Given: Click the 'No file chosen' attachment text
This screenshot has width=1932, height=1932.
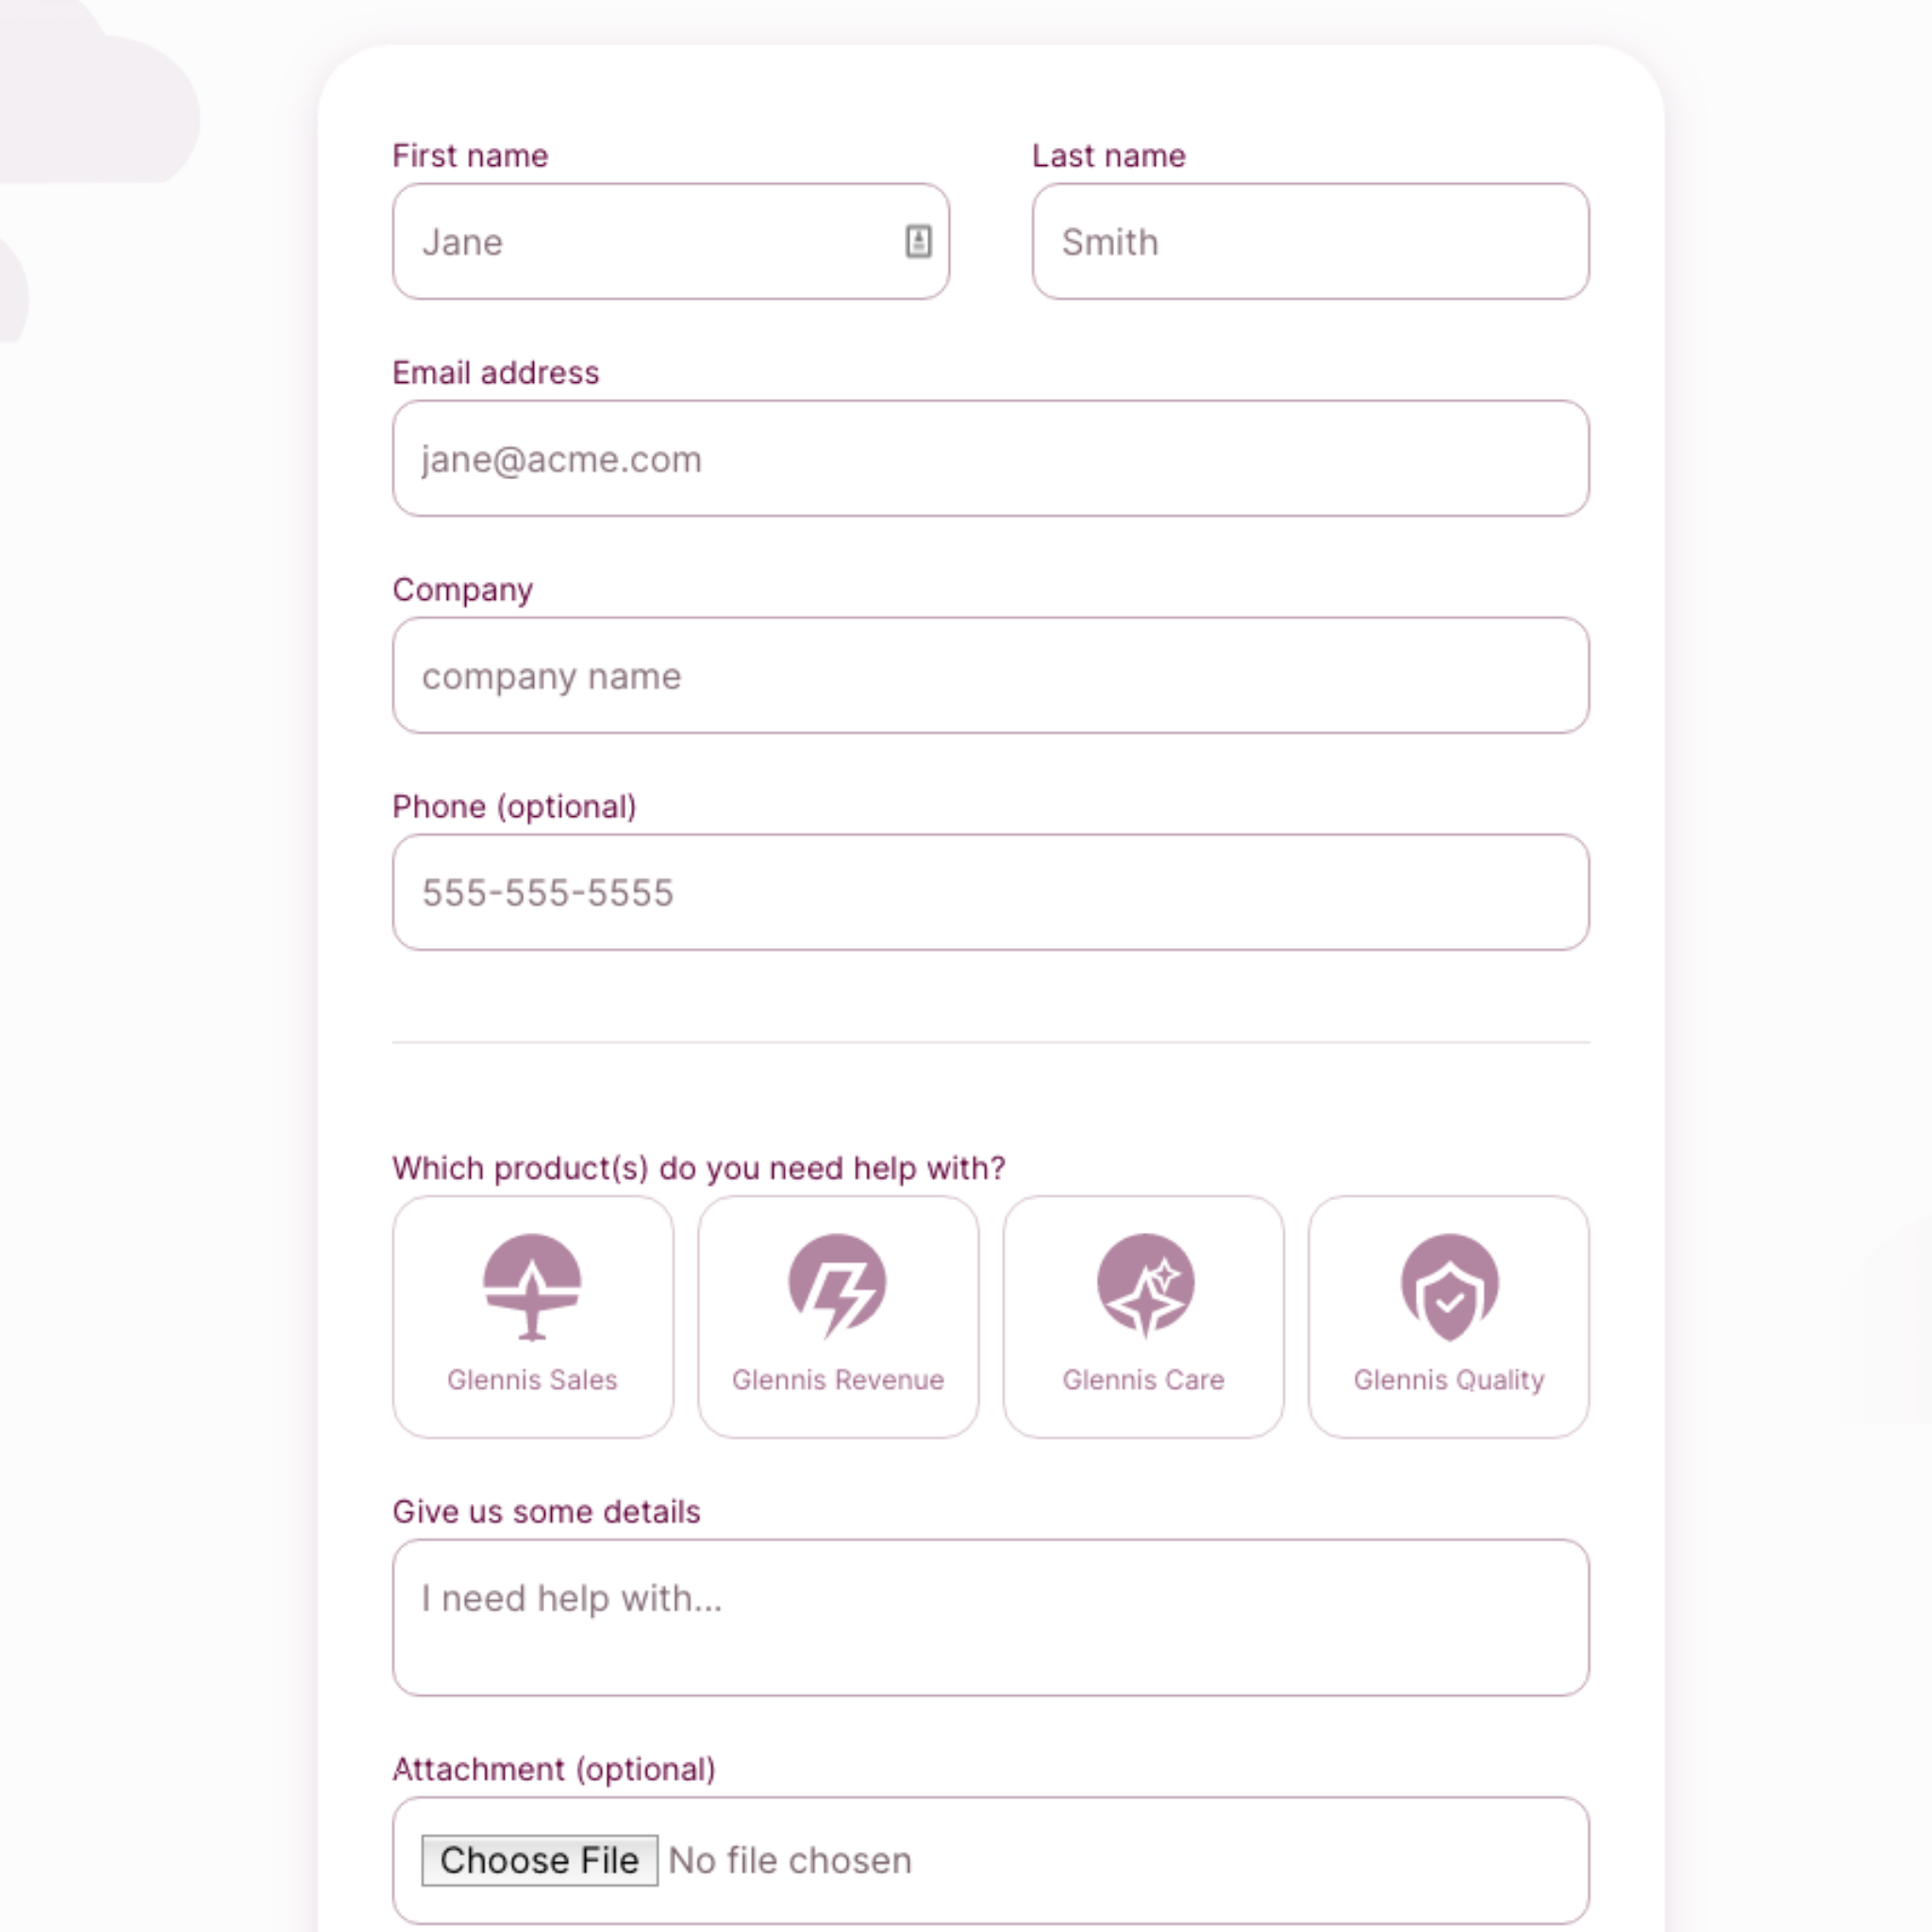Looking at the screenshot, I should click(790, 1860).
